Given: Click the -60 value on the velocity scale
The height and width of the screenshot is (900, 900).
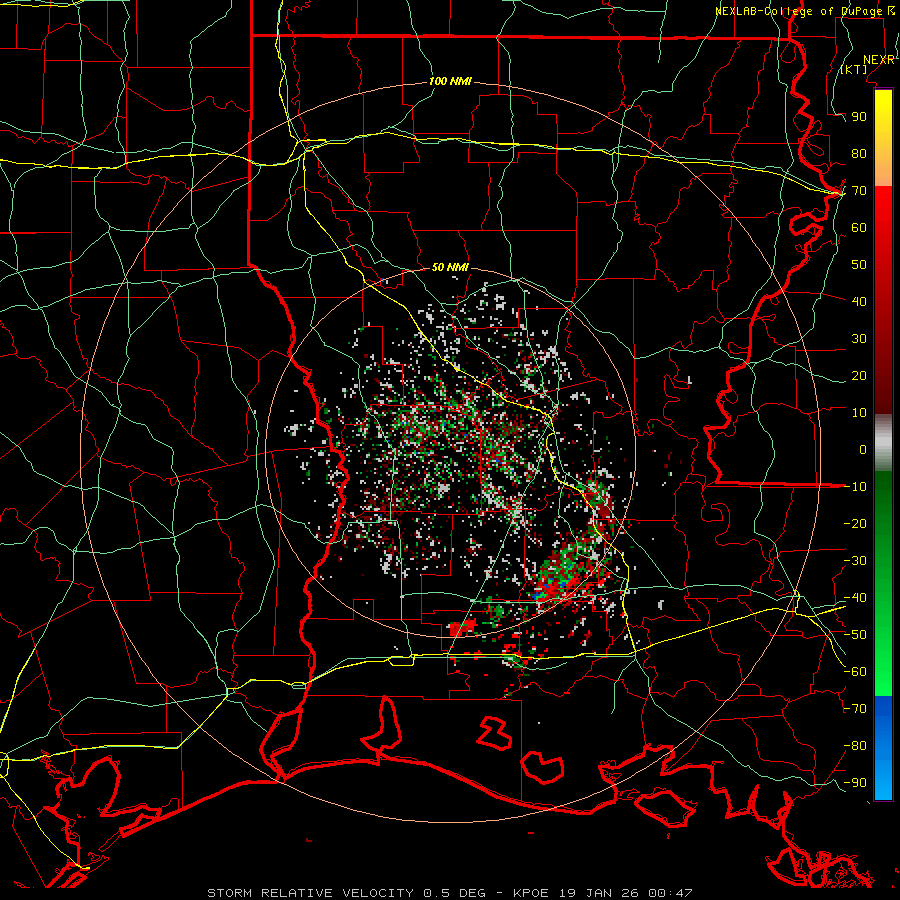Looking at the screenshot, I should point(855,672).
